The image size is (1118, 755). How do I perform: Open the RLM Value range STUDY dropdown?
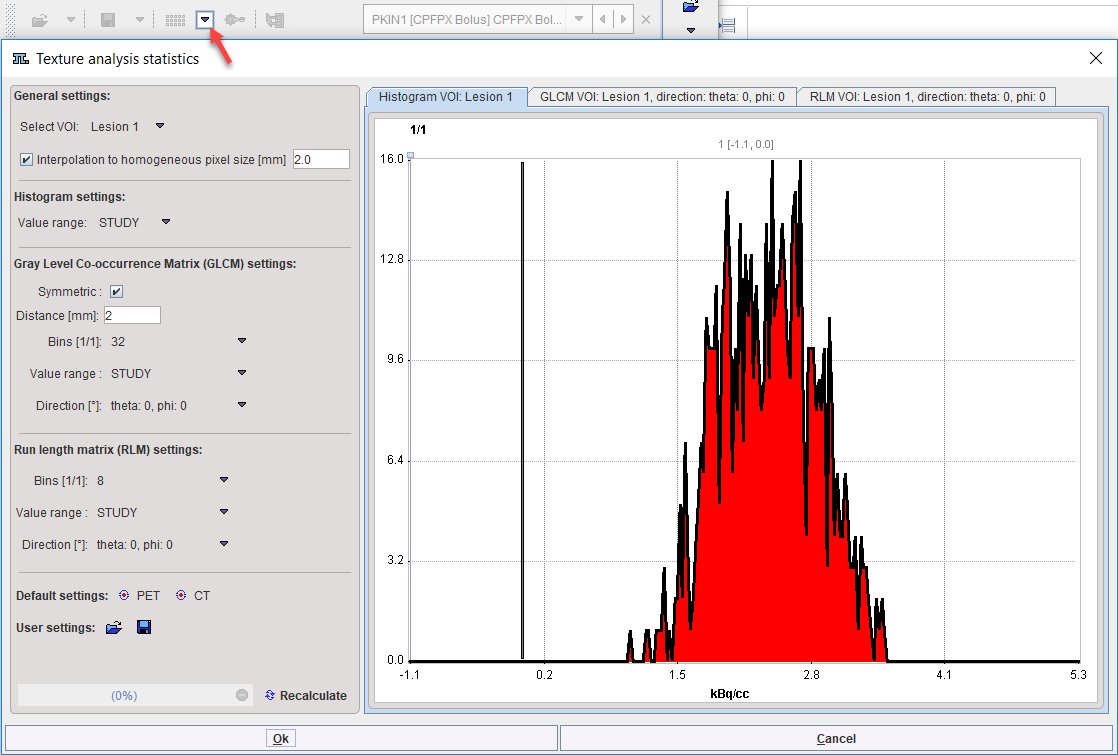pos(224,512)
